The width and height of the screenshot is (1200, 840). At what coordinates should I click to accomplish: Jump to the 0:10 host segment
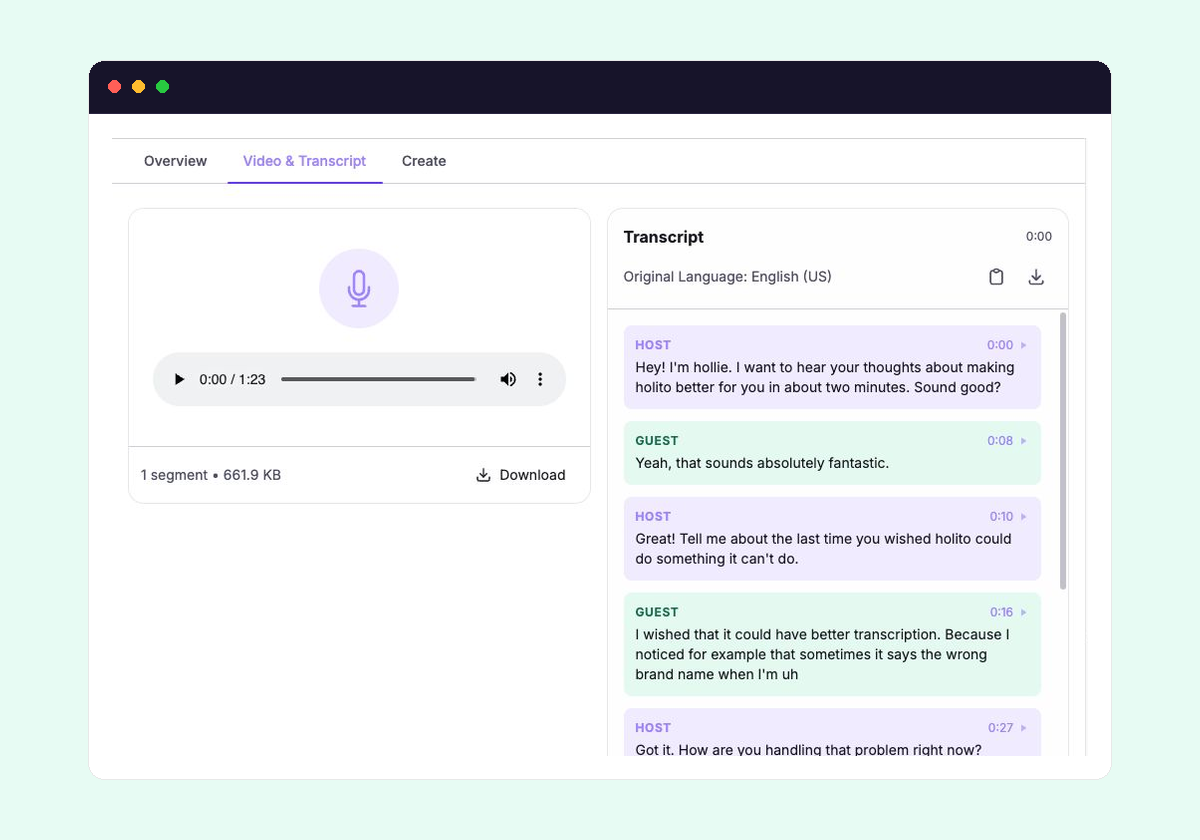click(x=1008, y=516)
